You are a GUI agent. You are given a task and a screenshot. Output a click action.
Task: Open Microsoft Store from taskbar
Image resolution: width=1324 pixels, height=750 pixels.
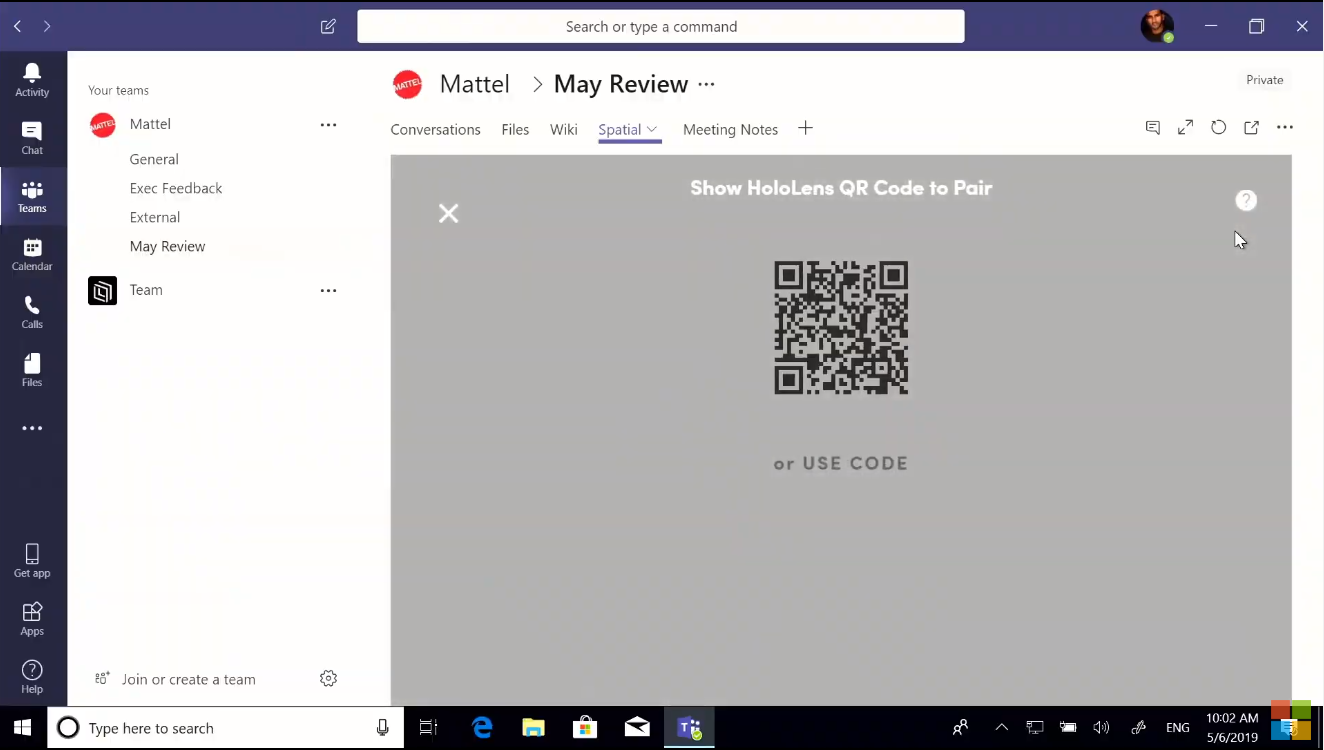tap(585, 728)
